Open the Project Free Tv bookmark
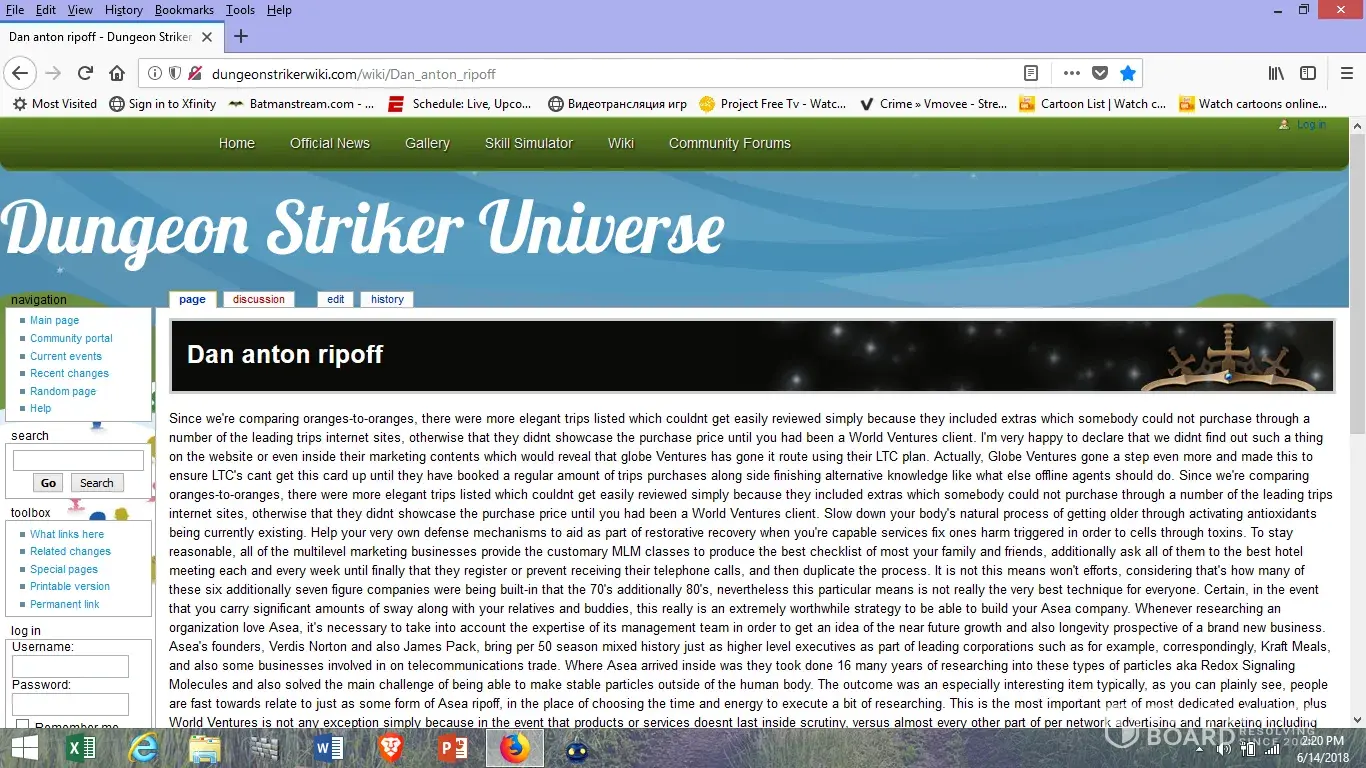Viewport: 1366px width, 768px height. click(773, 103)
